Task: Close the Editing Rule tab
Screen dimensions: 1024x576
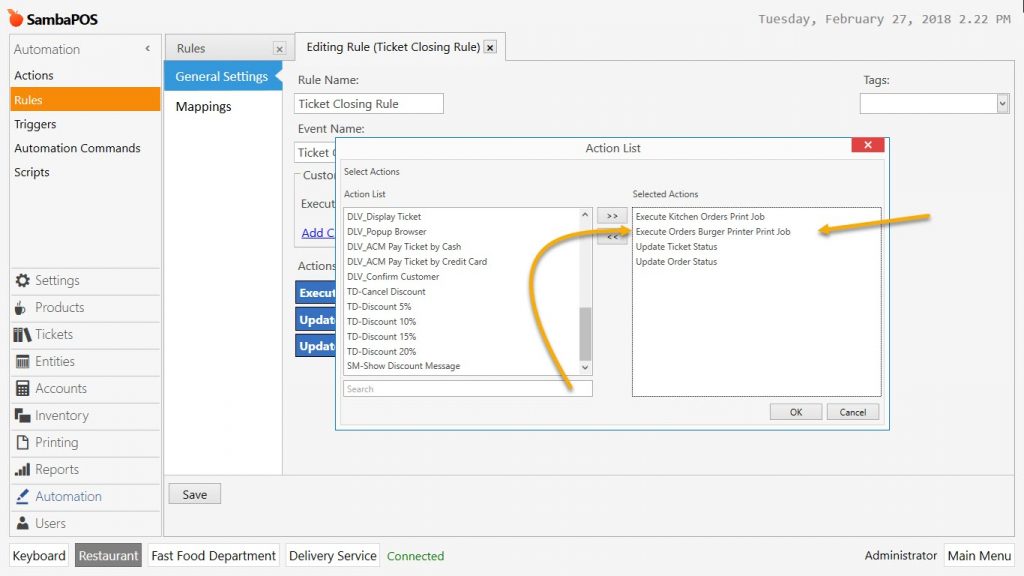Action: tap(490, 47)
